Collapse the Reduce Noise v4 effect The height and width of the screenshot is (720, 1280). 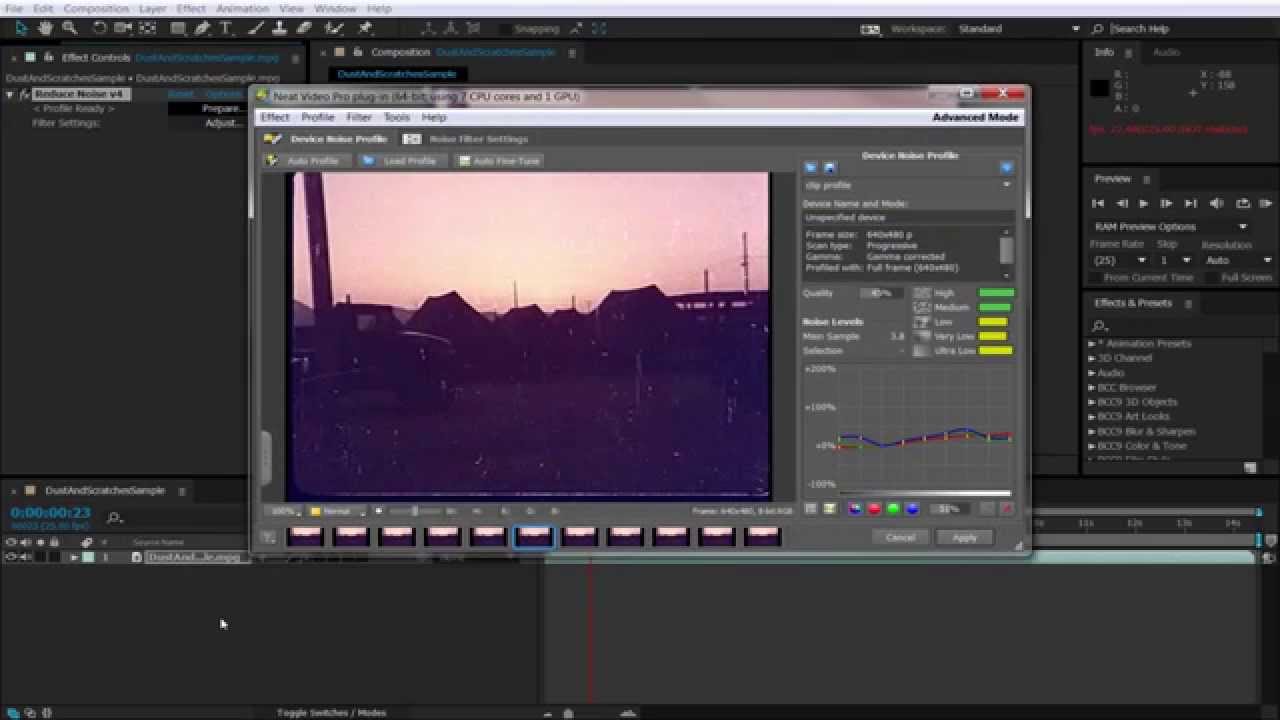click(10, 94)
